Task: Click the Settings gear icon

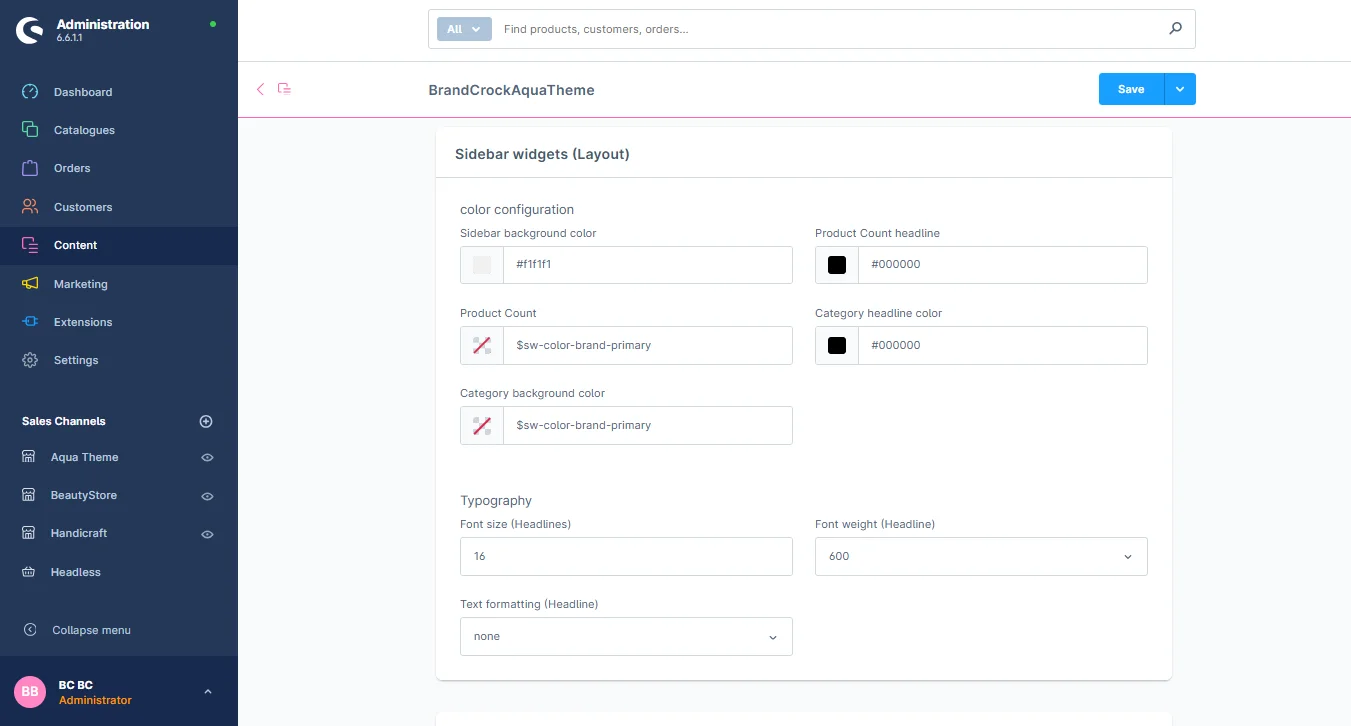Action: point(30,360)
